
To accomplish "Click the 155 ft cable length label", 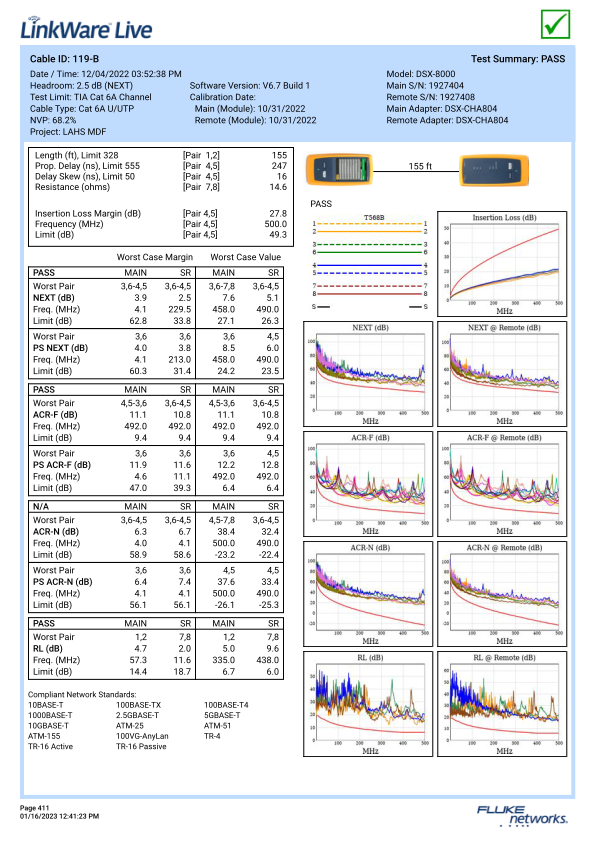I will (x=420, y=166).
